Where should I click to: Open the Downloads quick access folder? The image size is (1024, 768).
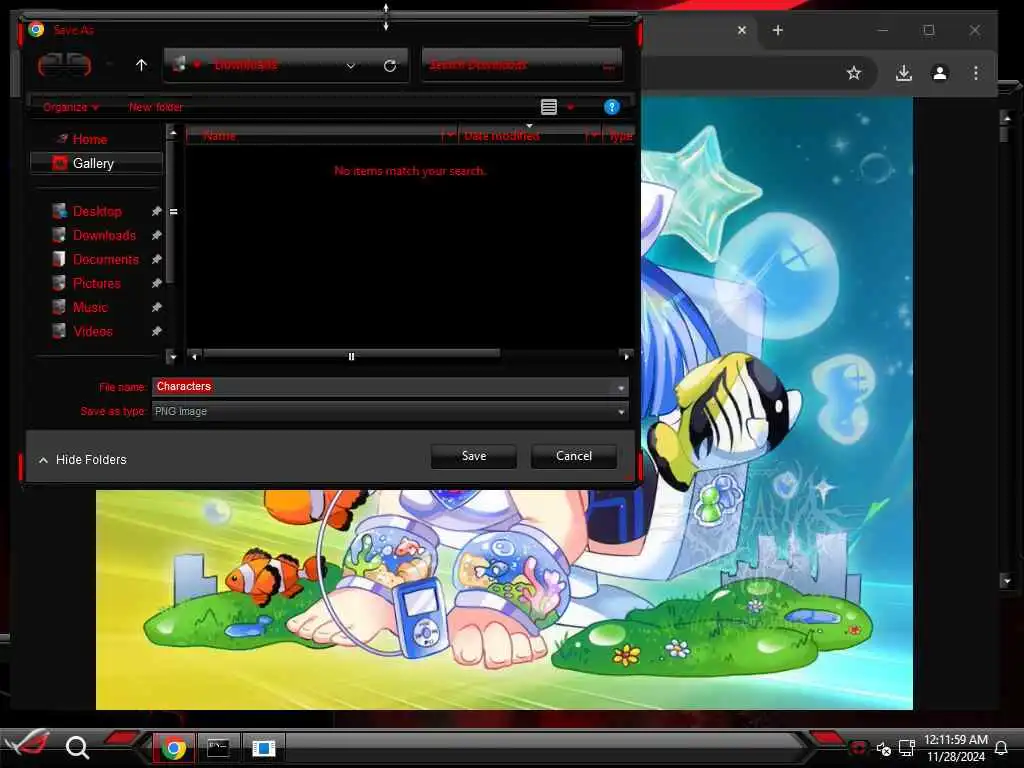(x=104, y=235)
